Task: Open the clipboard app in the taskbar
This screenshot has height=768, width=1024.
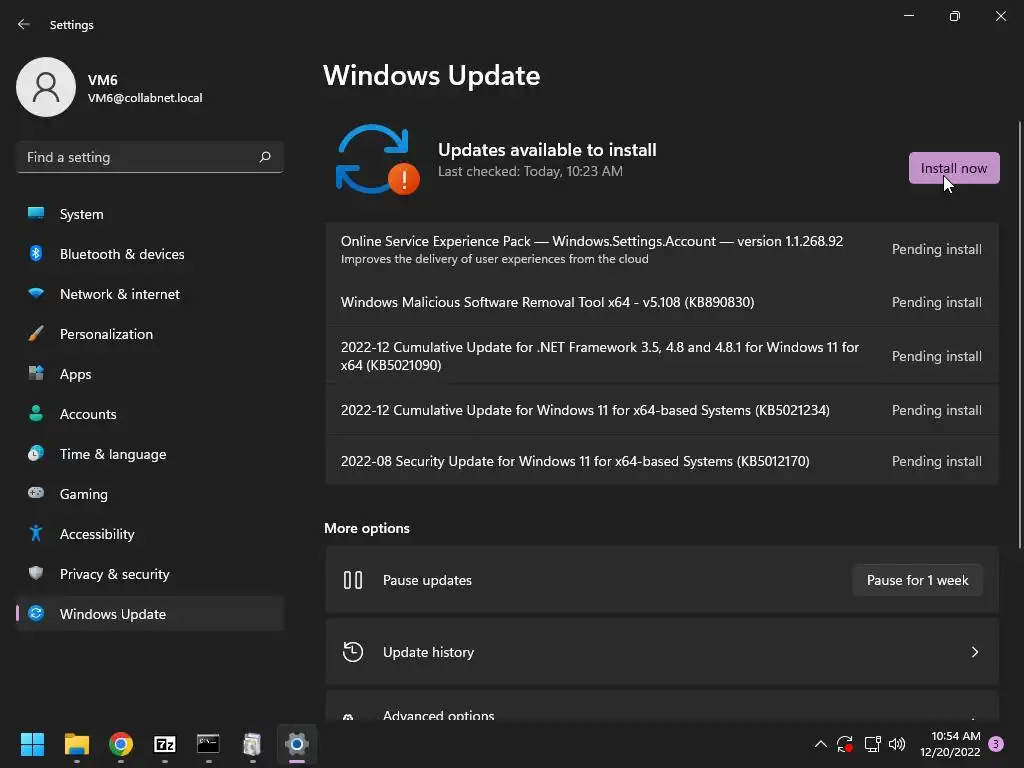Action: 252,744
